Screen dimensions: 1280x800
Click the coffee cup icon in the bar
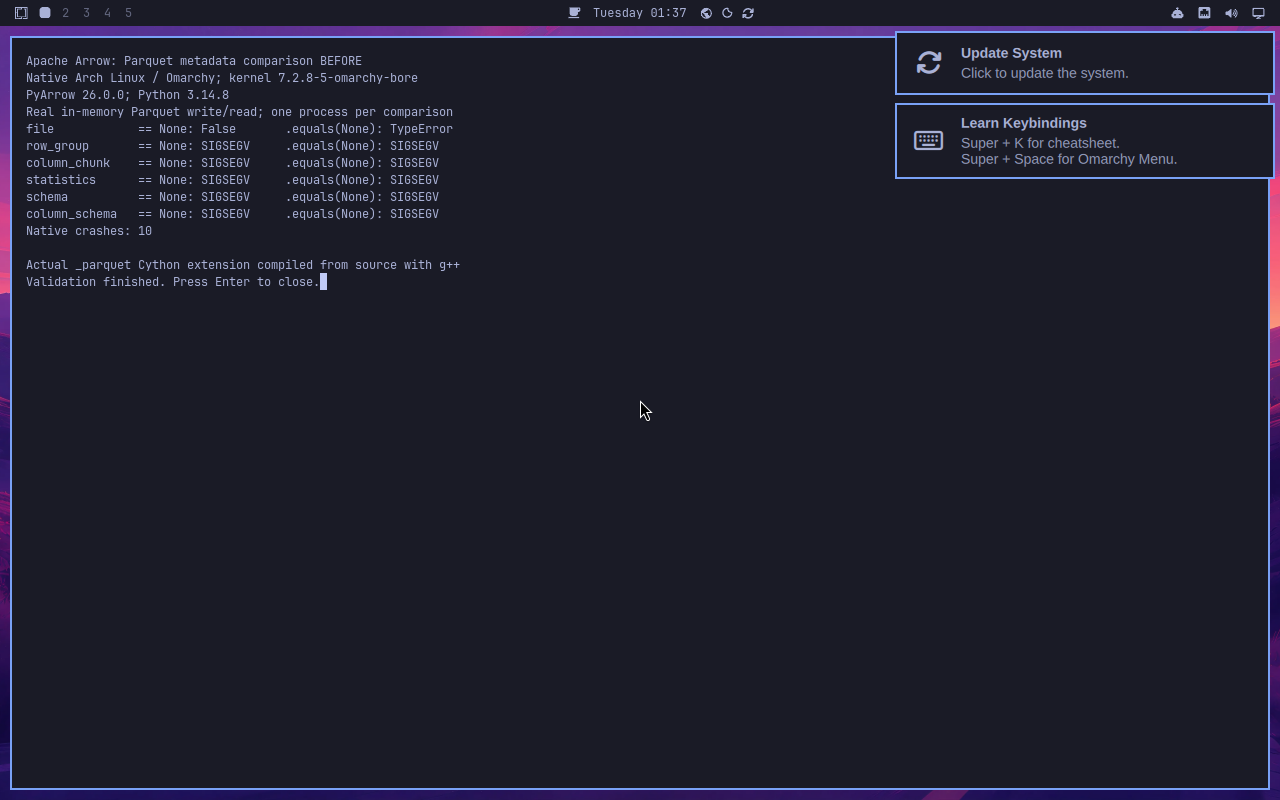(x=574, y=13)
